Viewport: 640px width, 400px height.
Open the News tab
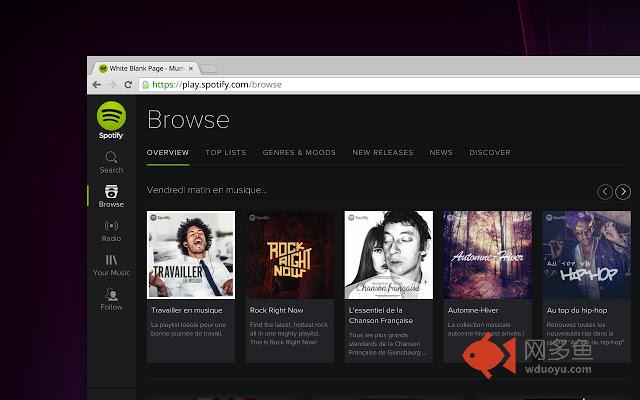point(441,153)
